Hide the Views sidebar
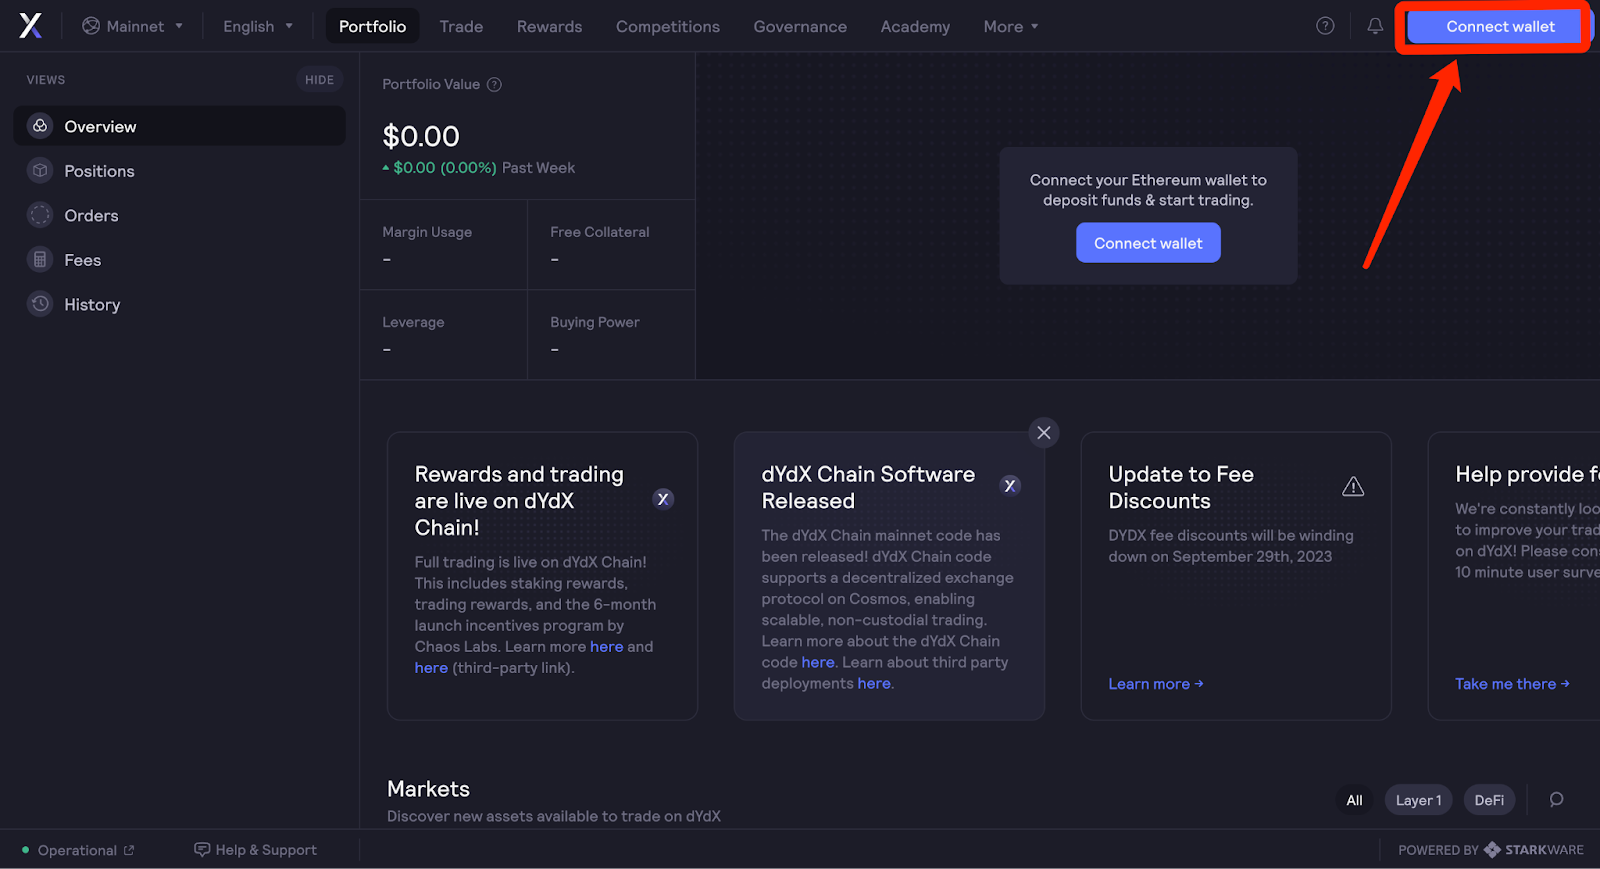This screenshot has width=1600, height=869. pos(319,80)
